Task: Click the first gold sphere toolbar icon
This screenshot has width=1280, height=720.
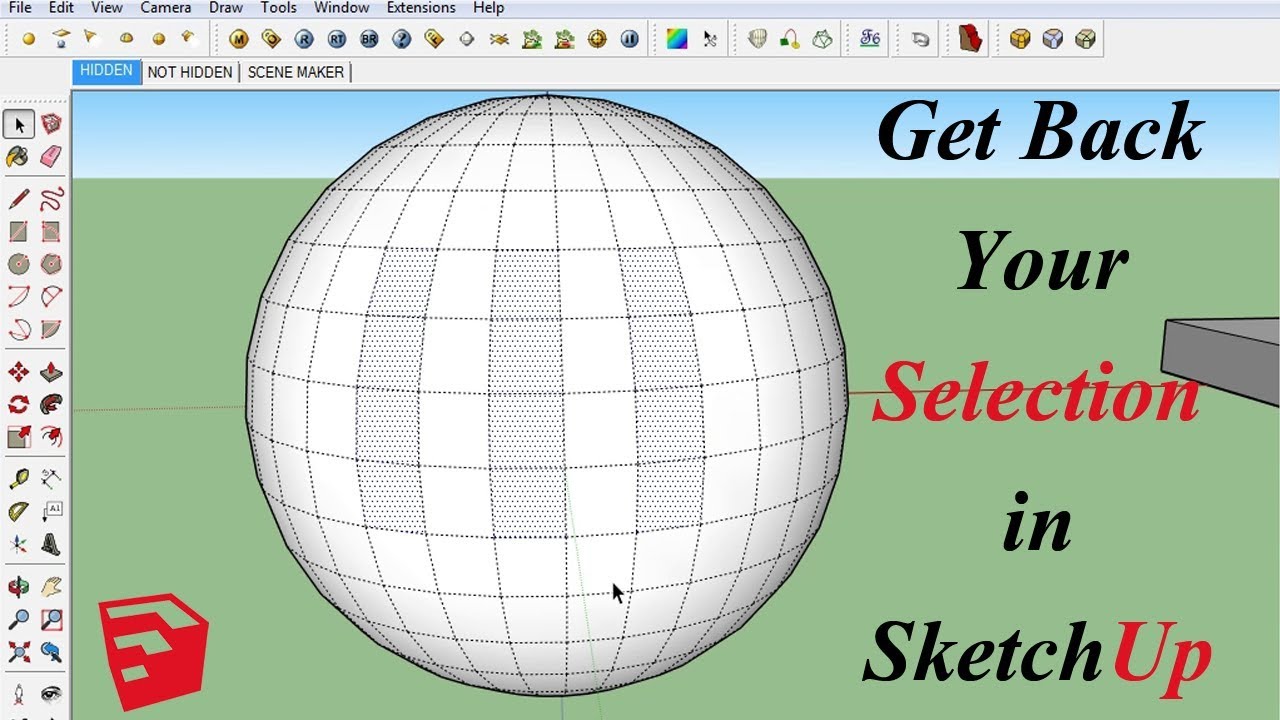Action: click(28, 39)
